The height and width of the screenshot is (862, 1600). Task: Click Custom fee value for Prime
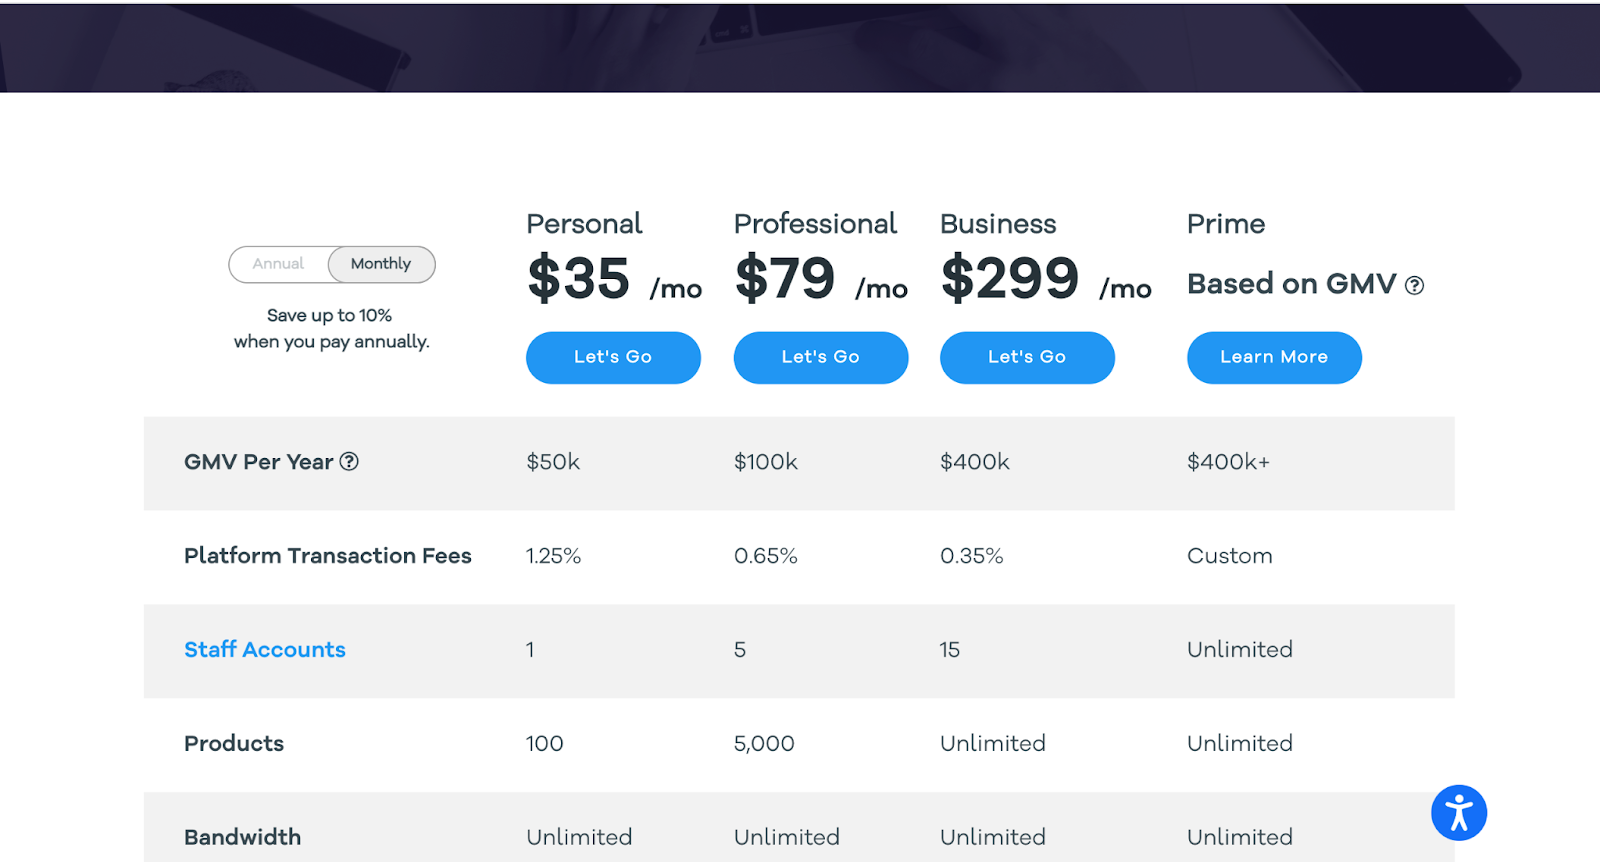[x=1229, y=556]
